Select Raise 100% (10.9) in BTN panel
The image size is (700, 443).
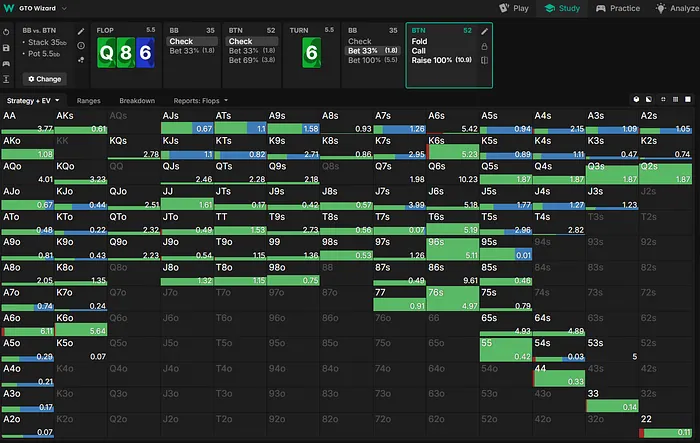click(442, 60)
